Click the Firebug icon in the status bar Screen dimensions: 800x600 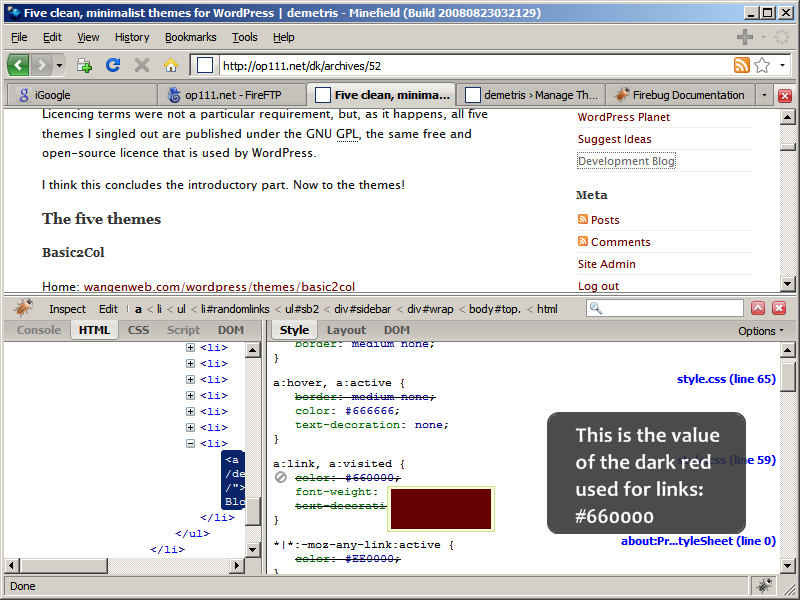click(x=764, y=586)
